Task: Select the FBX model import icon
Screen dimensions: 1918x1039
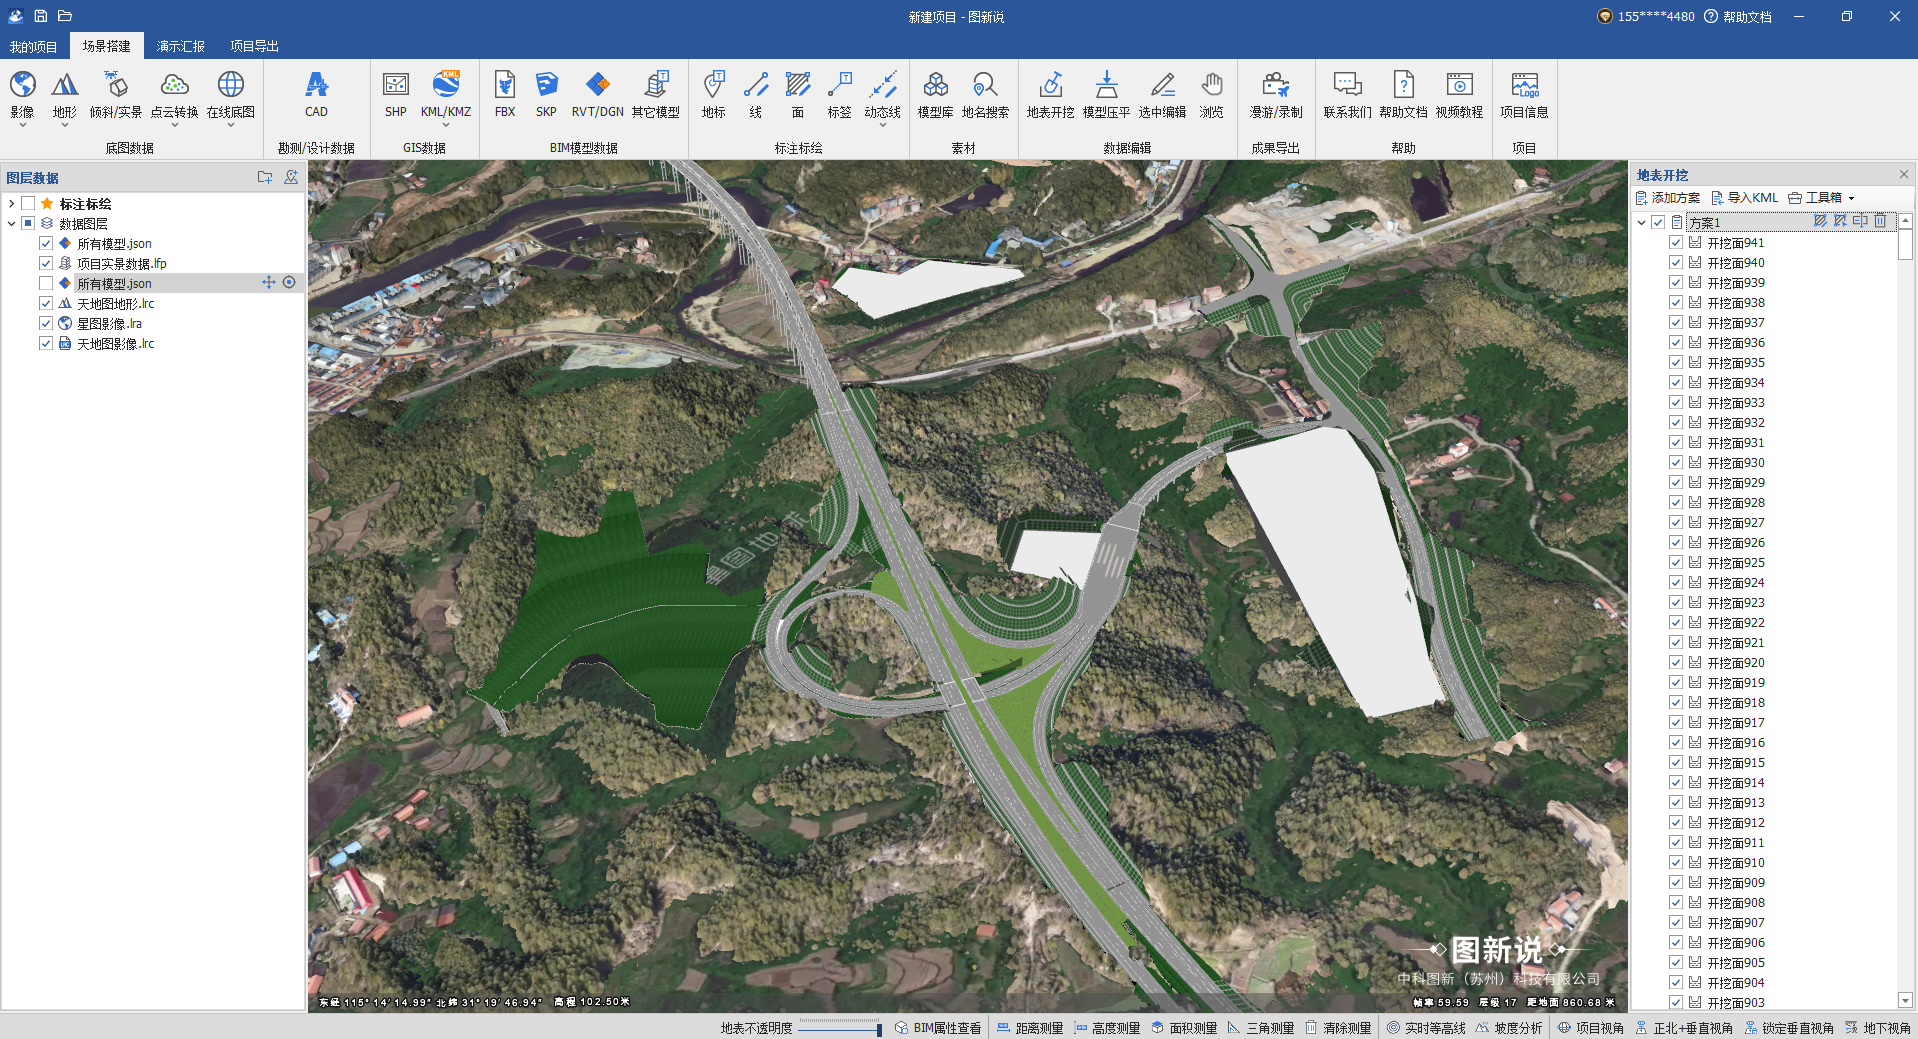Action: point(505,94)
